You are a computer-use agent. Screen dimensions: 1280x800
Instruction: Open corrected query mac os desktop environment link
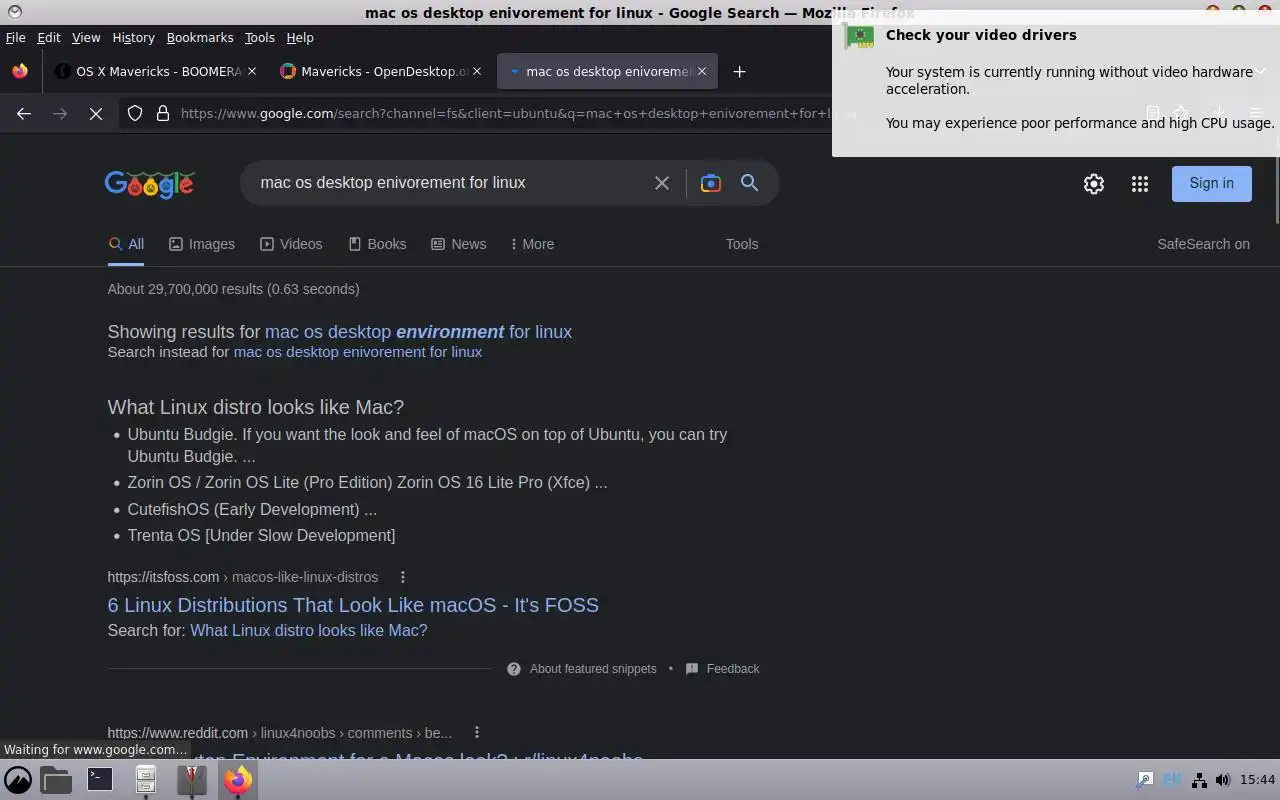pos(418,332)
